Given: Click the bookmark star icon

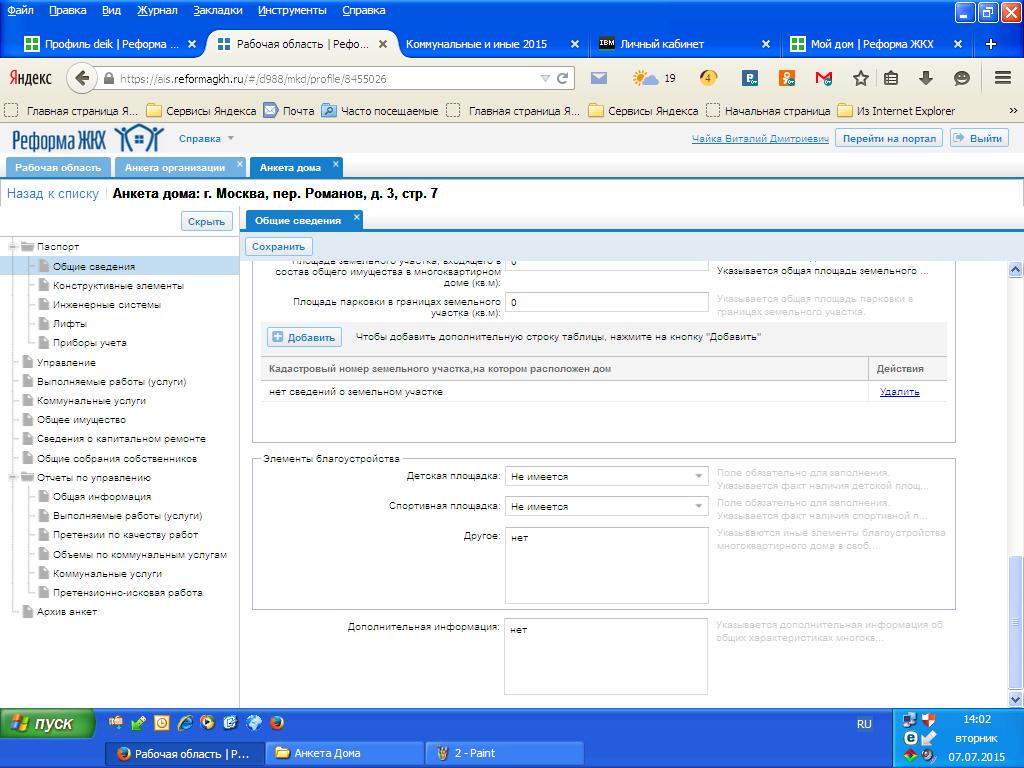Looking at the screenshot, I should coord(861,78).
